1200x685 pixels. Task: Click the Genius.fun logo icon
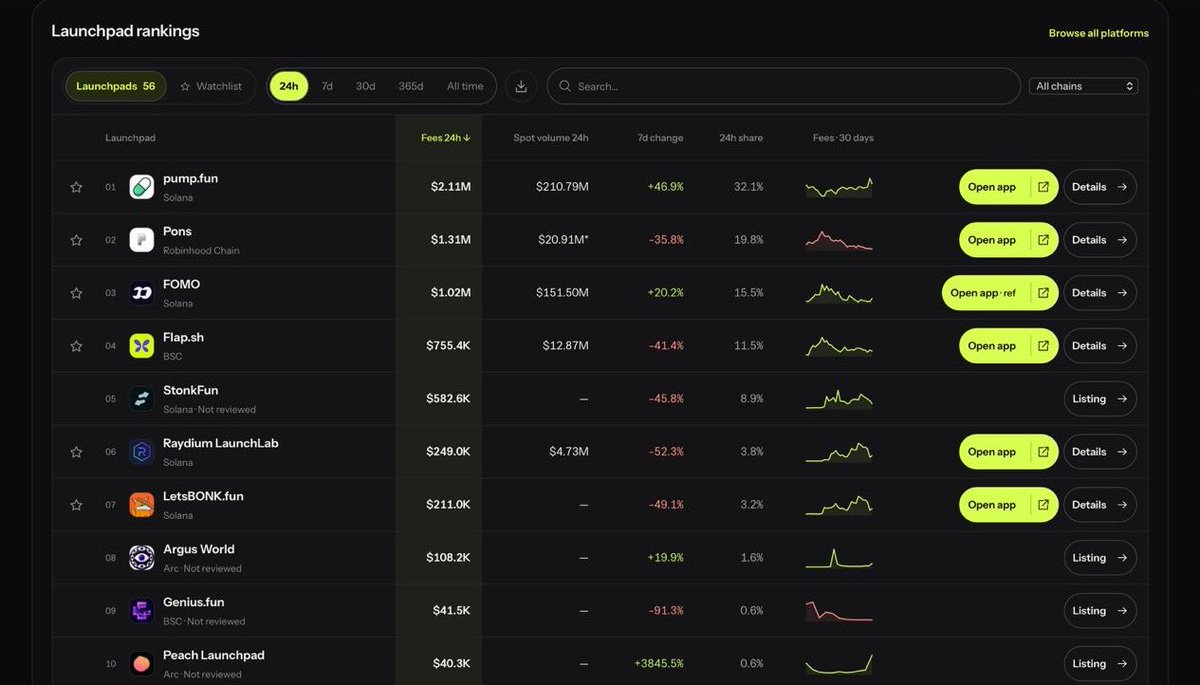(x=141, y=611)
